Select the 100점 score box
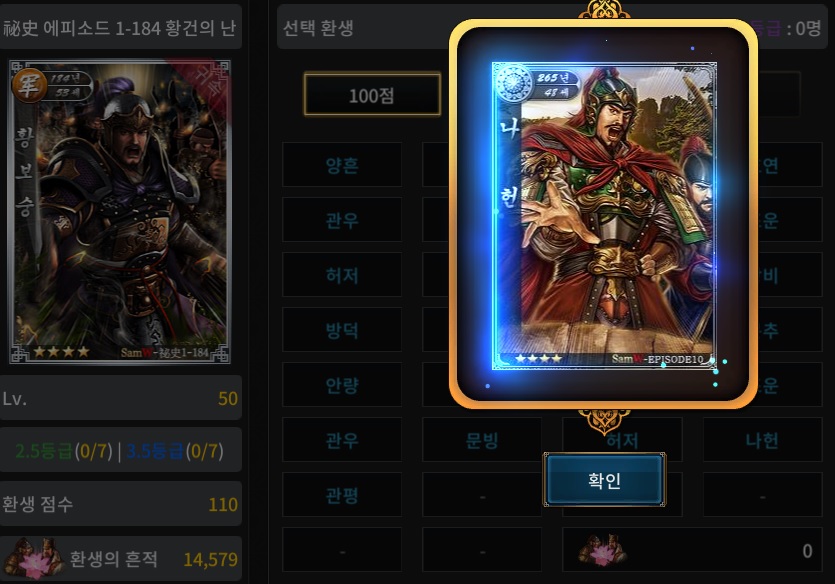The width and height of the screenshot is (835, 584). pyautogui.click(x=372, y=95)
